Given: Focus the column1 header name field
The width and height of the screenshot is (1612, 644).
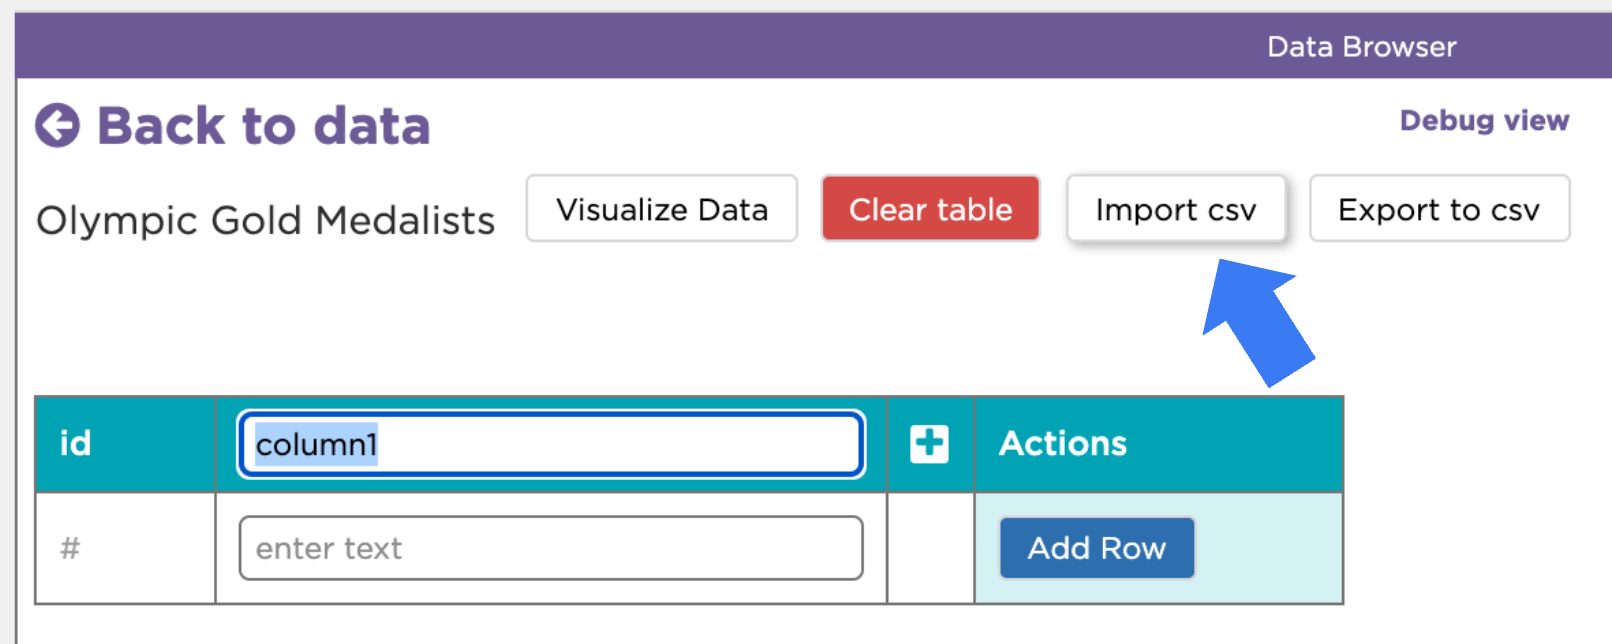Looking at the screenshot, I should pyautogui.click(x=551, y=444).
